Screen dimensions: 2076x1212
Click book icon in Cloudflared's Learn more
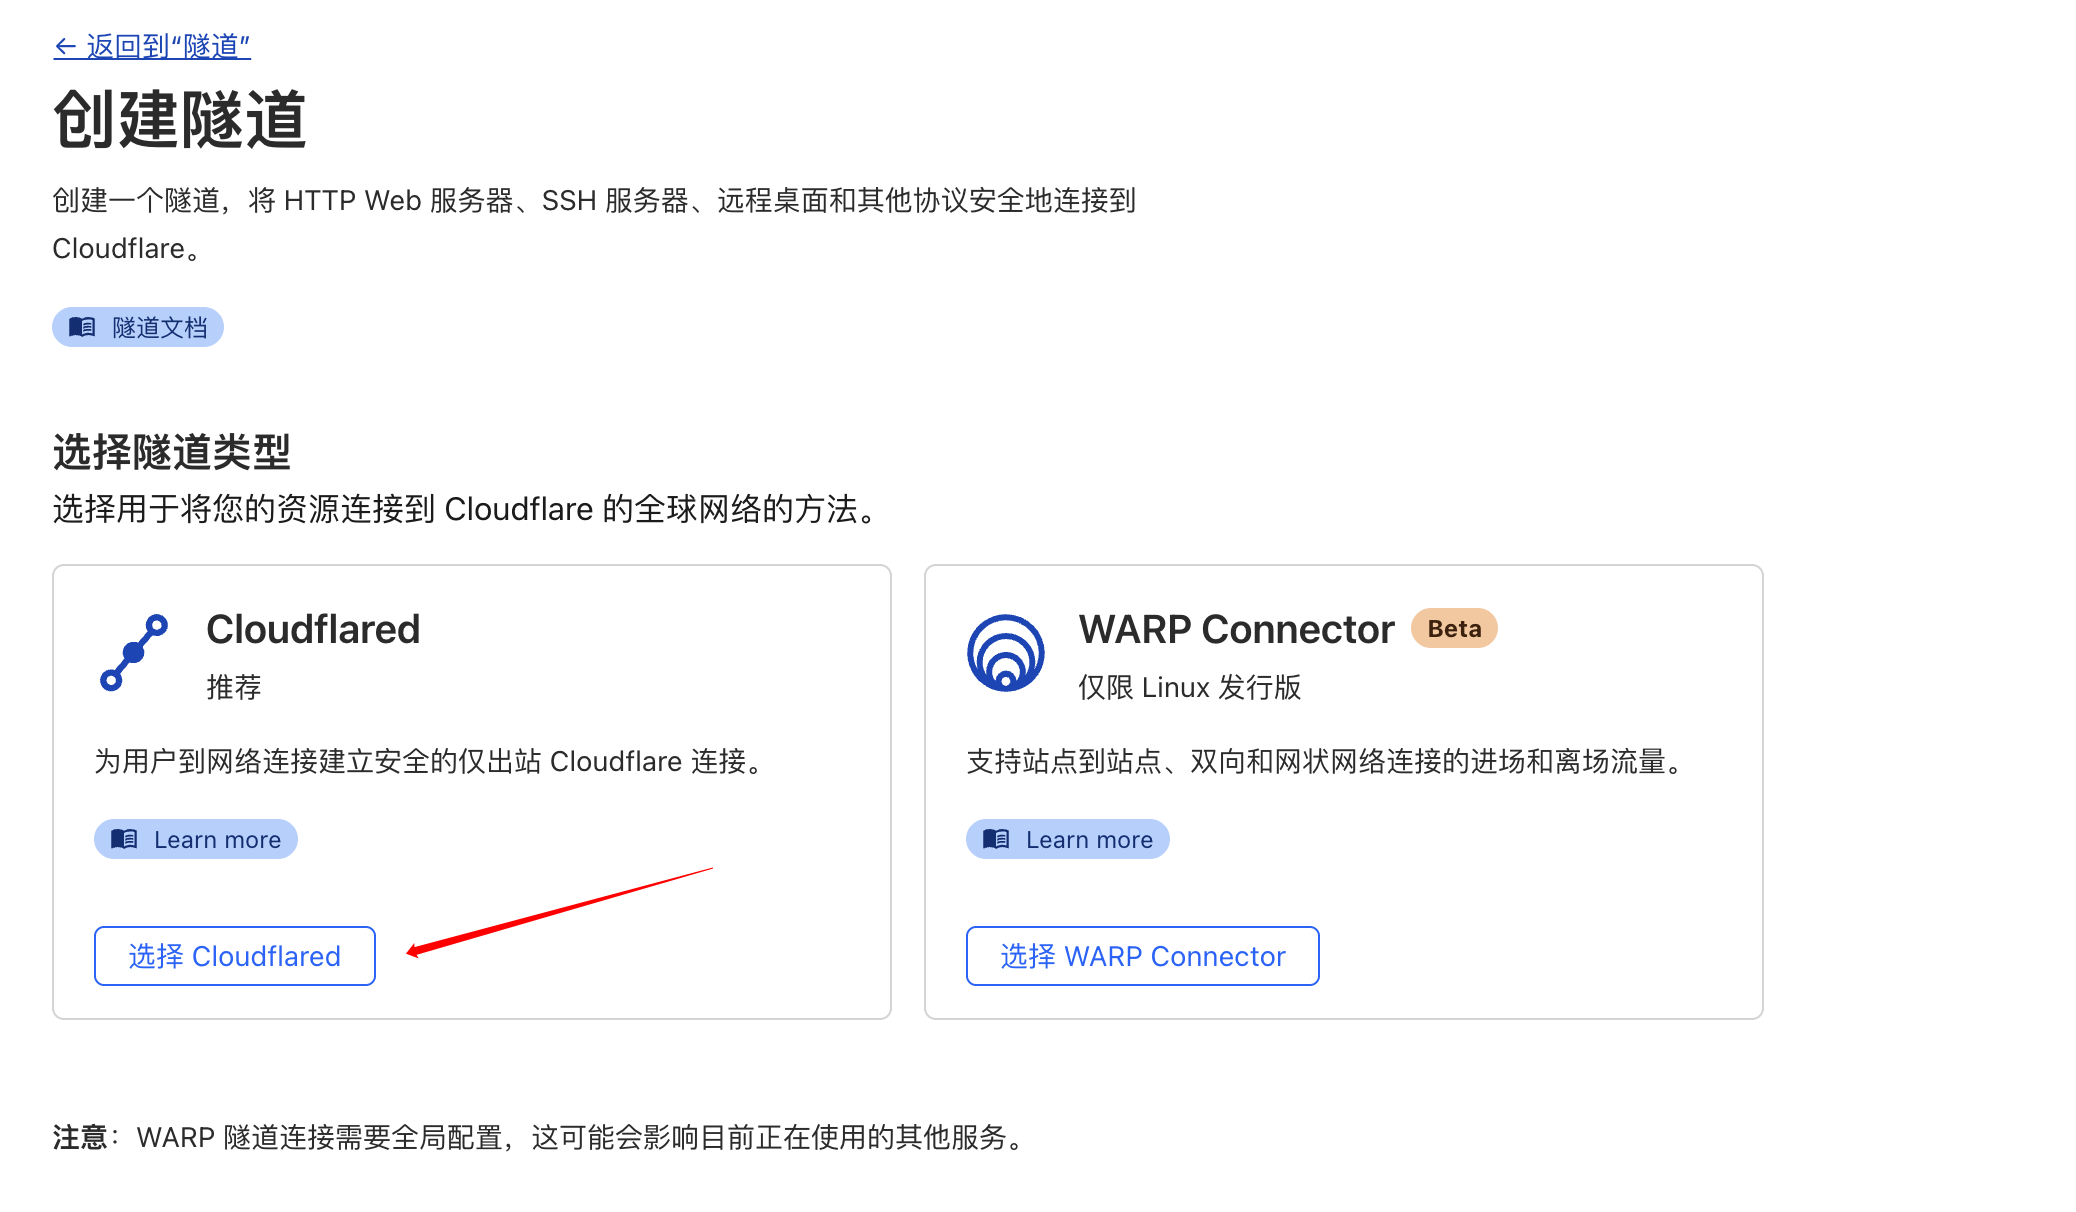coord(124,839)
